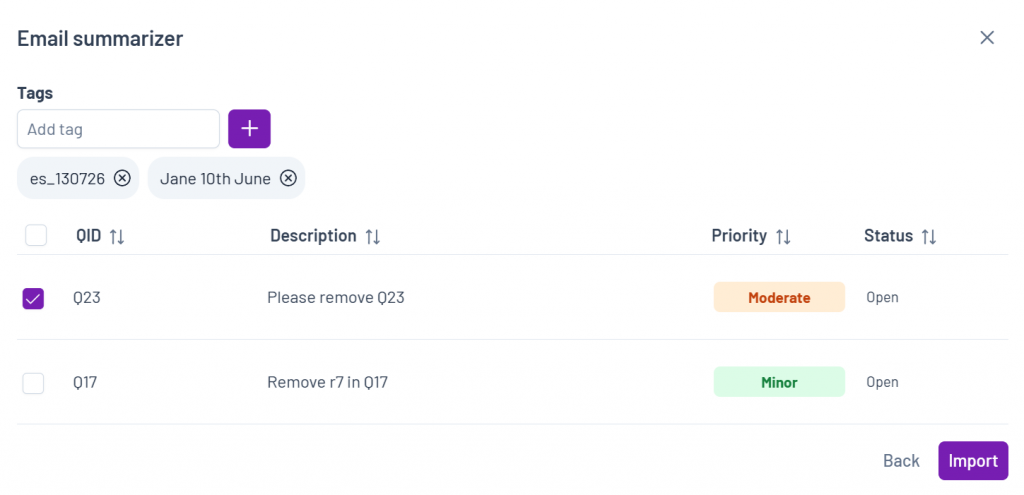
Task: Sort by Description column arrows
Action: point(372,236)
